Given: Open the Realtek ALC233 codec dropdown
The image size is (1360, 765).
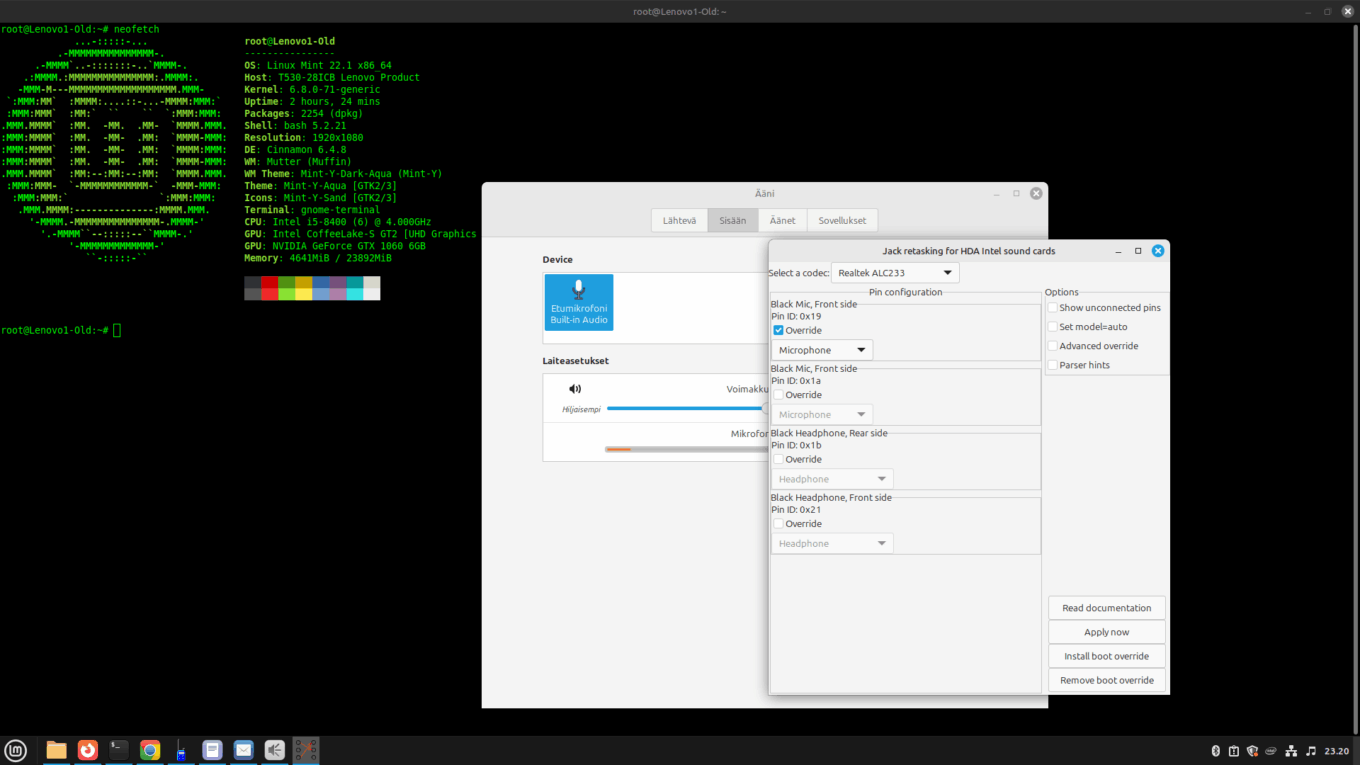Looking at the screenshot, I should coord(895,273).
